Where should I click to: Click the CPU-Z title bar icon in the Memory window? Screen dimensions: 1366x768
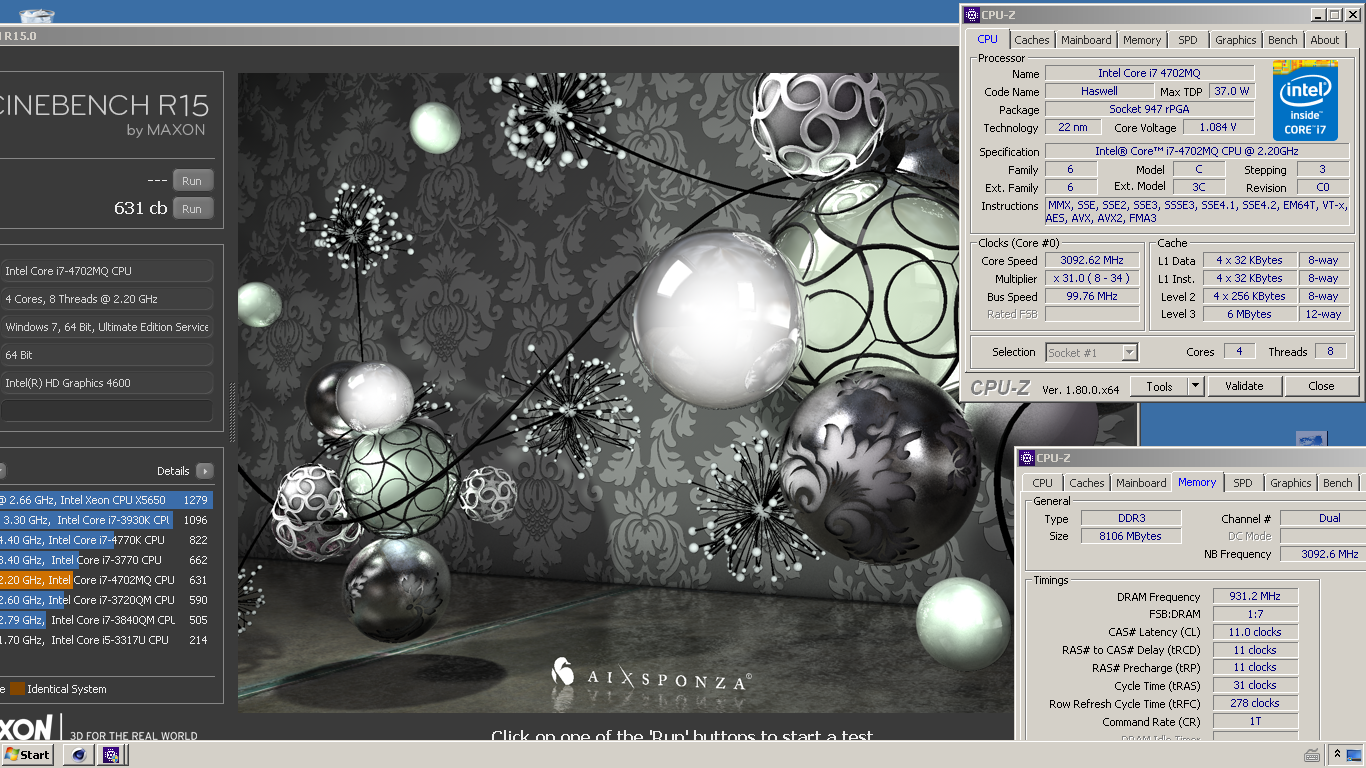click(x=1027, y=458)
